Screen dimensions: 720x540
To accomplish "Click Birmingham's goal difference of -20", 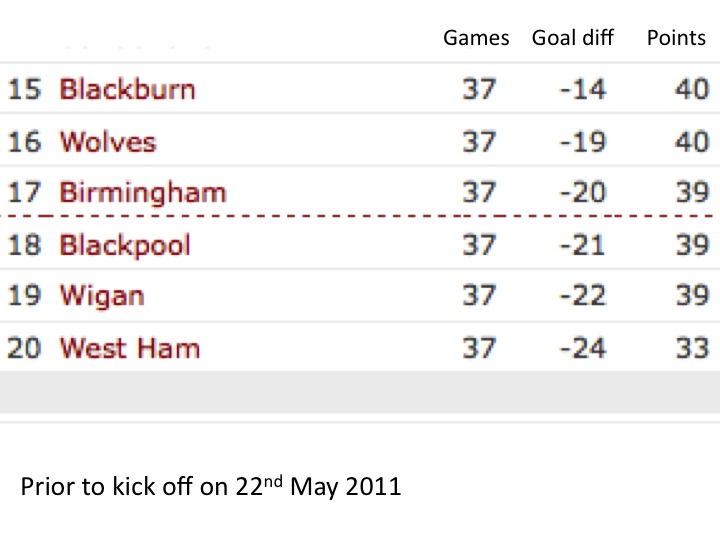I will click(x=582, y=192).
